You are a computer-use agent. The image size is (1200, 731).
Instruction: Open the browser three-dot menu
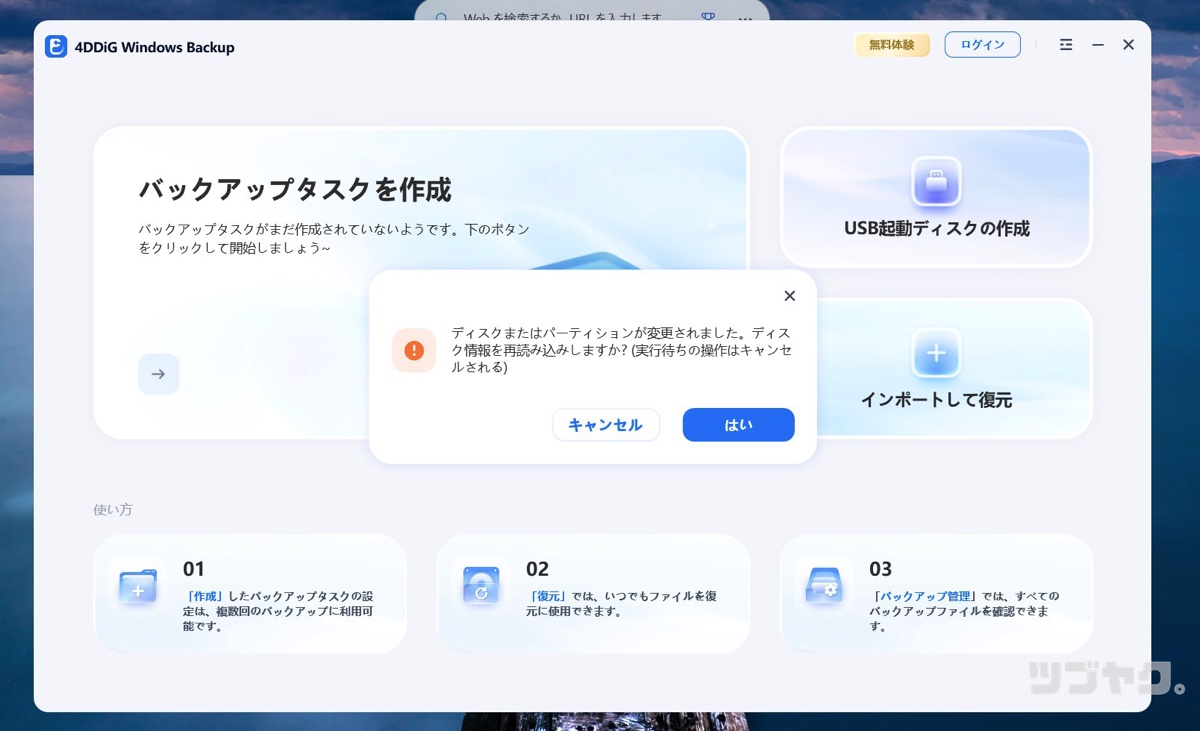[744, 17]
